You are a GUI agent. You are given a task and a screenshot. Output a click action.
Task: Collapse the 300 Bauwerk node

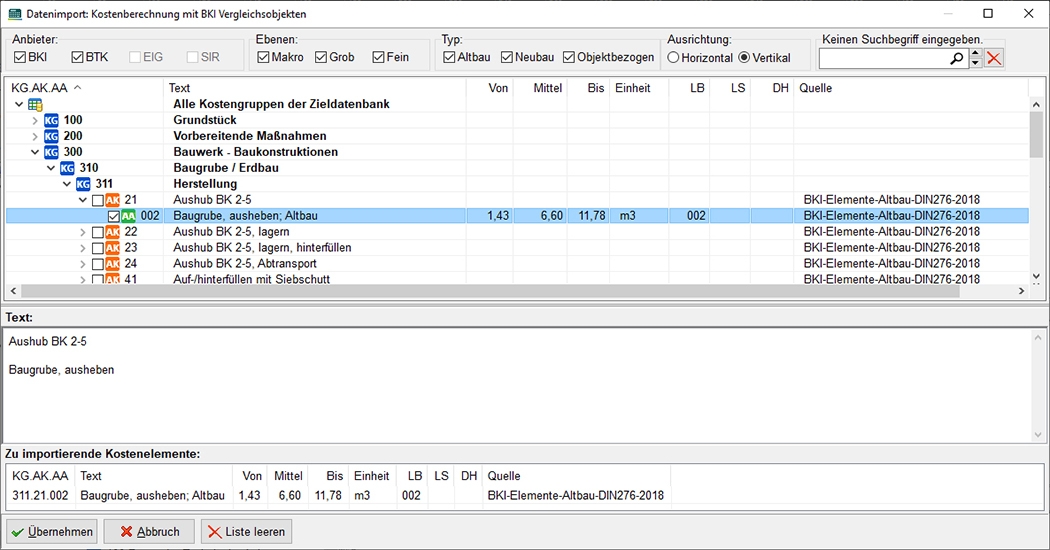[x=35, y=153]
